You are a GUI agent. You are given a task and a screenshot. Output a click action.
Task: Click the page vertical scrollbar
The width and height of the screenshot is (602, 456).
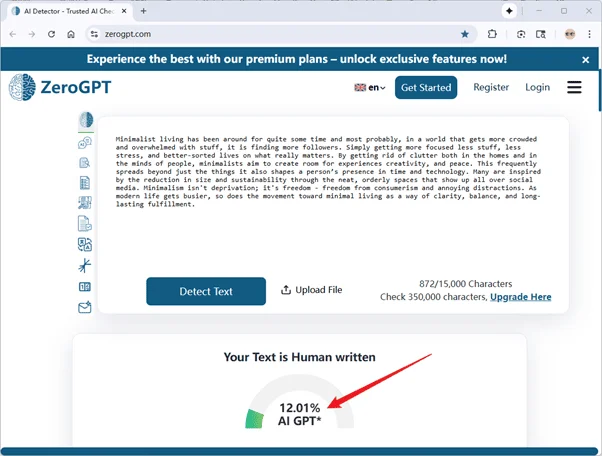(x=600, y=91)
